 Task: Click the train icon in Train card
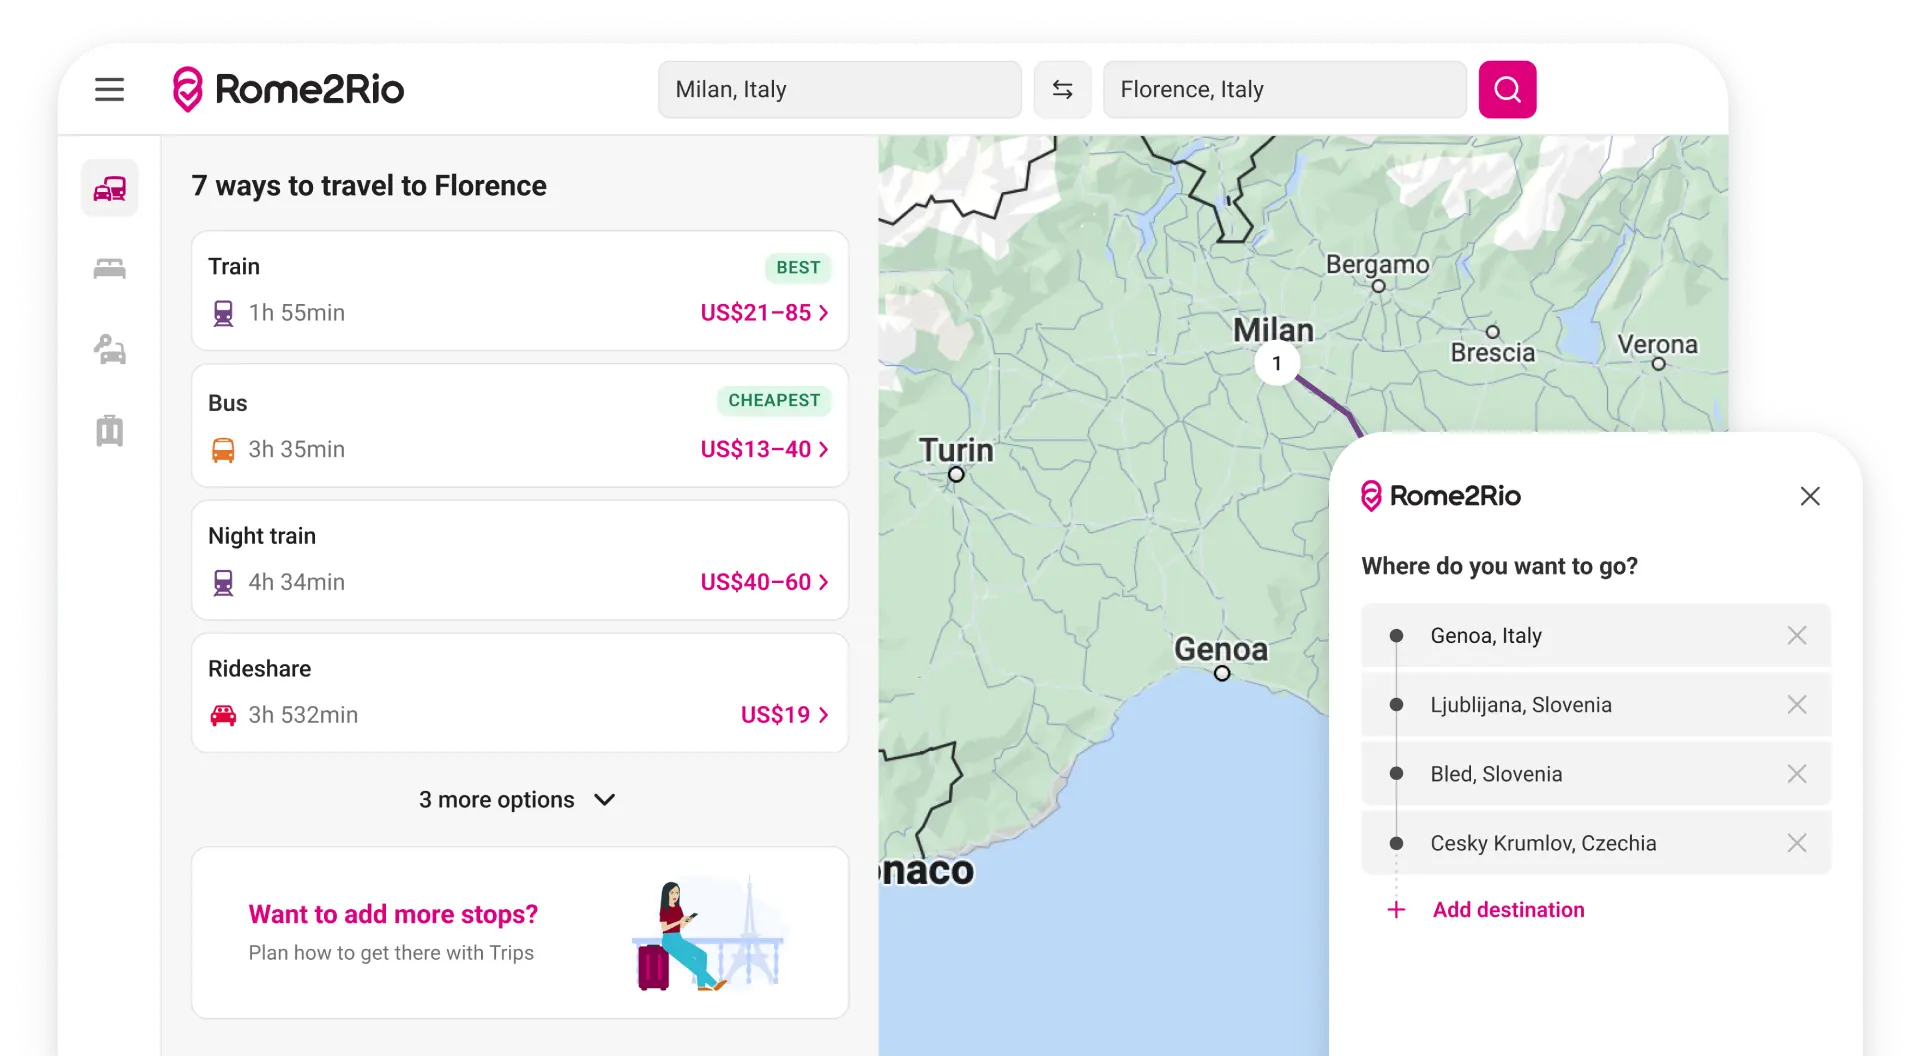point(223,313)
